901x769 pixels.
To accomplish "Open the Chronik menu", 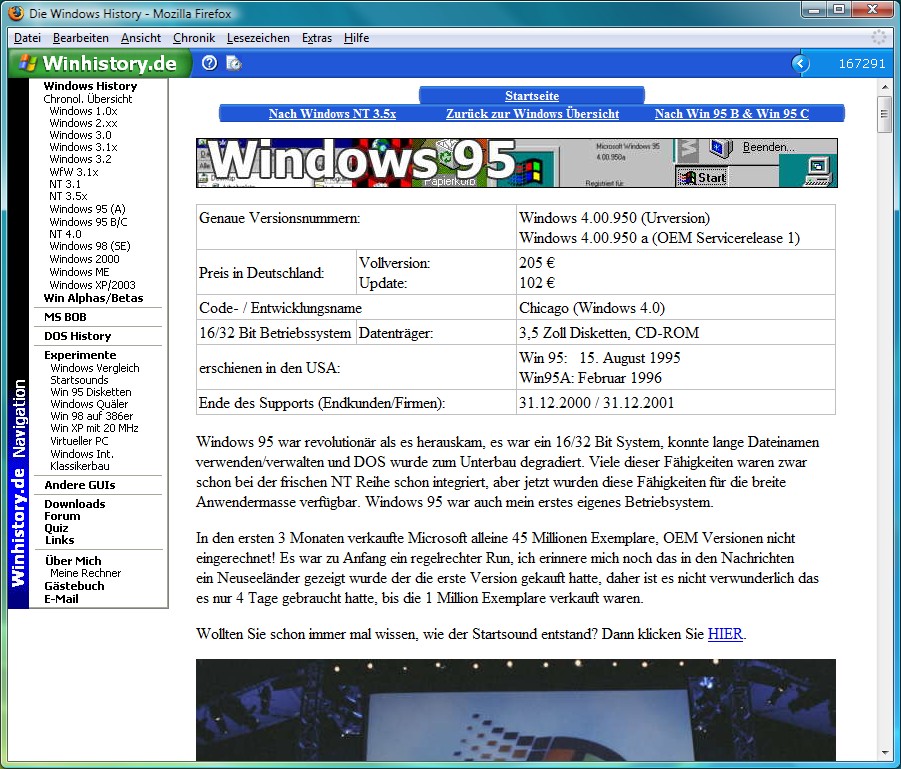I will coord(194,38).
